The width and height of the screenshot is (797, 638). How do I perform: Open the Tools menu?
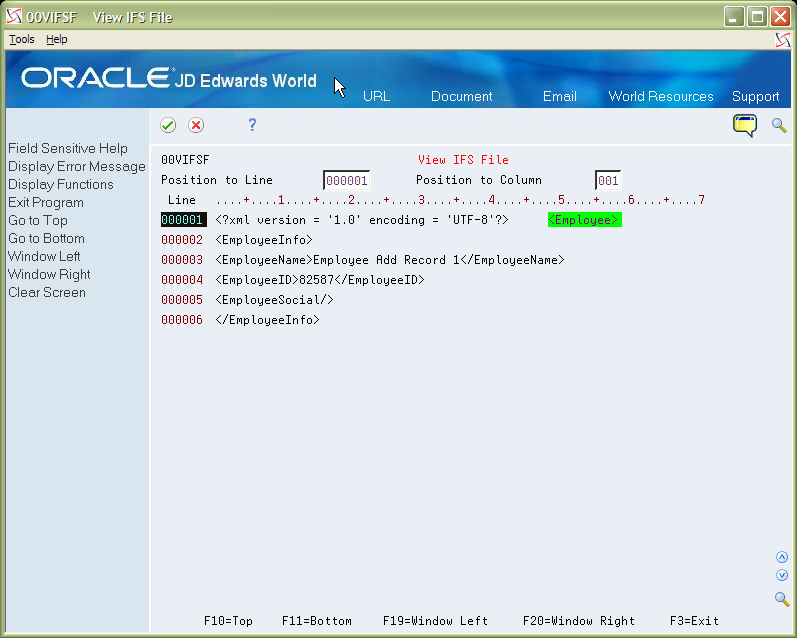coord(22,39)
